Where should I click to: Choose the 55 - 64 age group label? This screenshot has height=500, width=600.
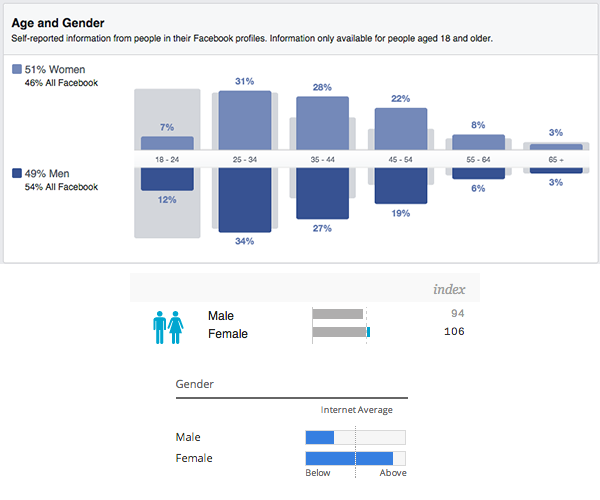[x=478, y=159]
